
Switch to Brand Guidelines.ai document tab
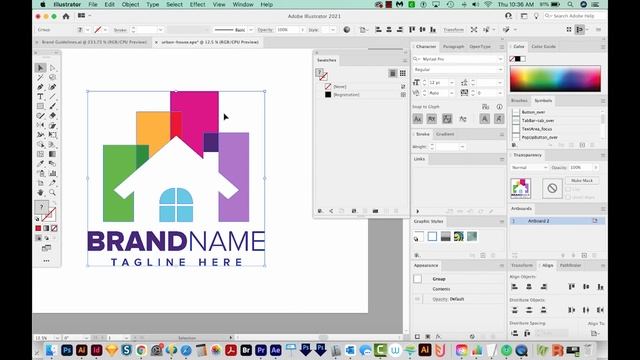94,42
